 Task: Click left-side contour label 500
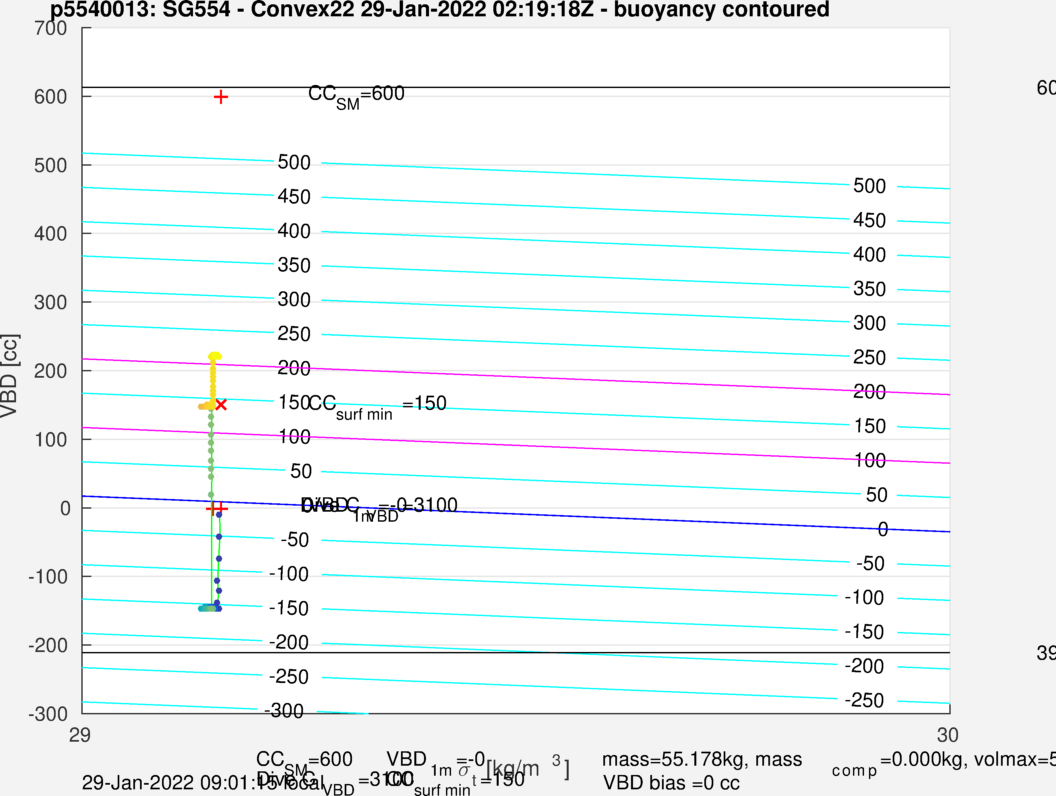[x=294, y=162]
